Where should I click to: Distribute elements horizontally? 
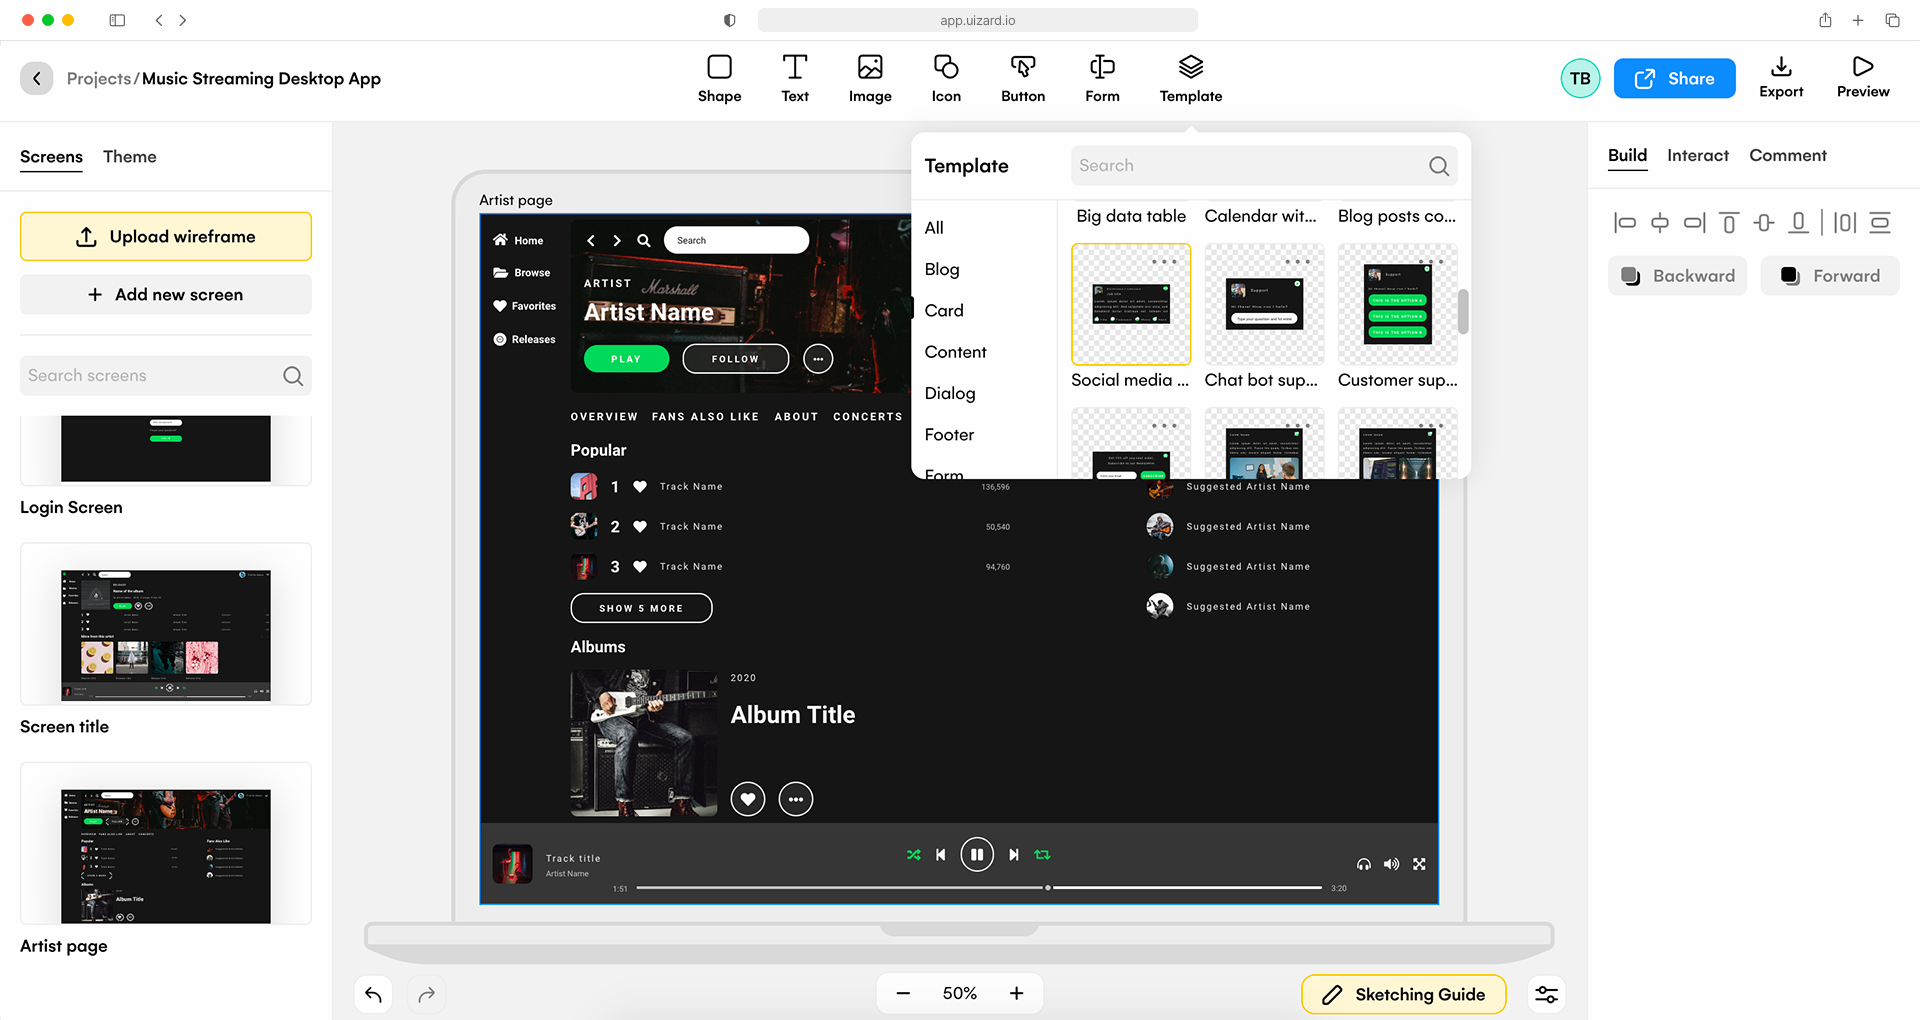coord(1845,223)
